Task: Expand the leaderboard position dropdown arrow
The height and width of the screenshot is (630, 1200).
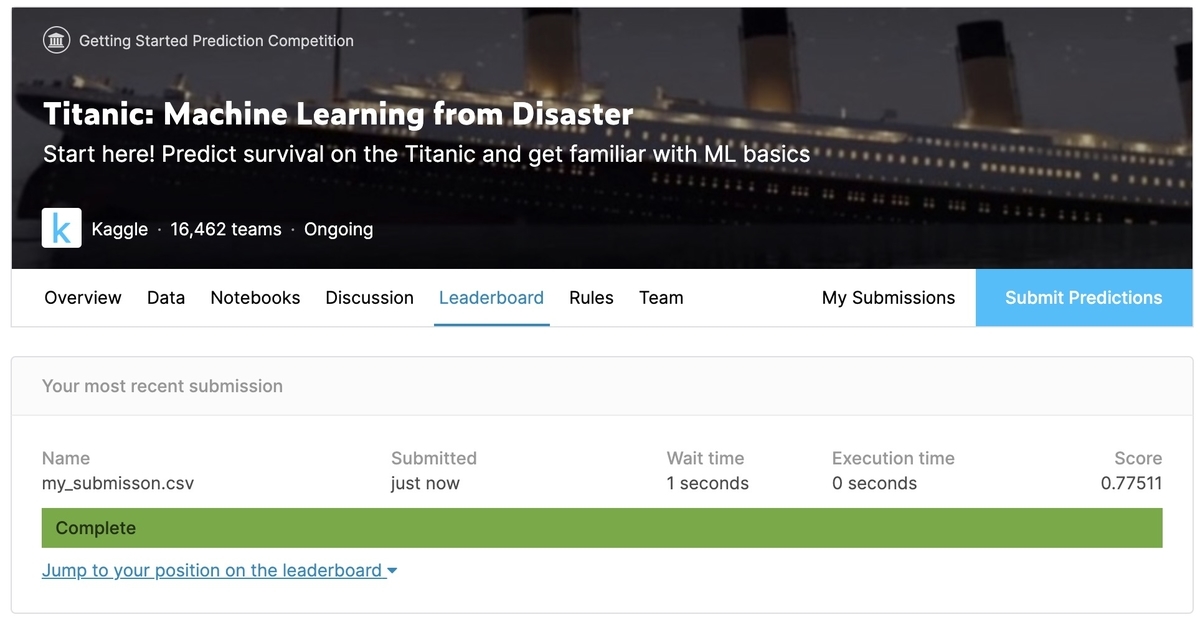Action: pyautogui.click(x=392, y=571)
